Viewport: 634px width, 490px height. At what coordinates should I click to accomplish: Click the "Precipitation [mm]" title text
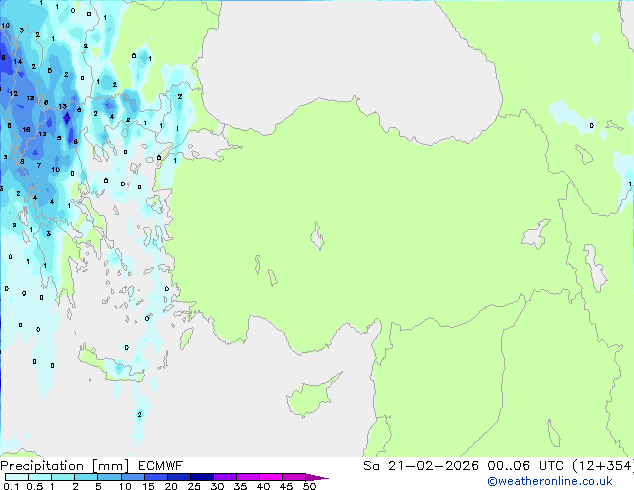click(x=65, y=466)
